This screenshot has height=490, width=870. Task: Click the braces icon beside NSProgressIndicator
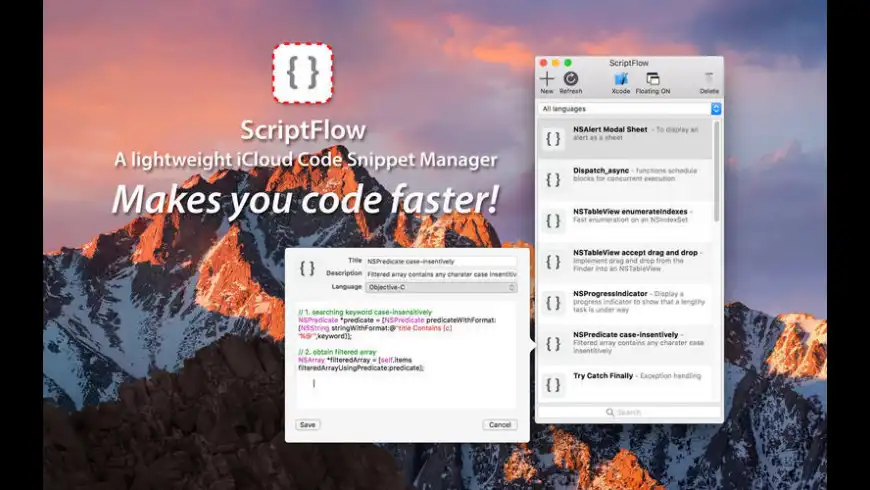click(x=553, y=303)
